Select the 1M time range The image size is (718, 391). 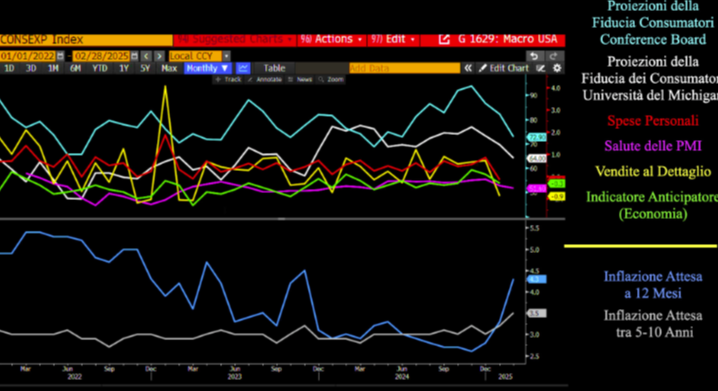coord(53,68)
